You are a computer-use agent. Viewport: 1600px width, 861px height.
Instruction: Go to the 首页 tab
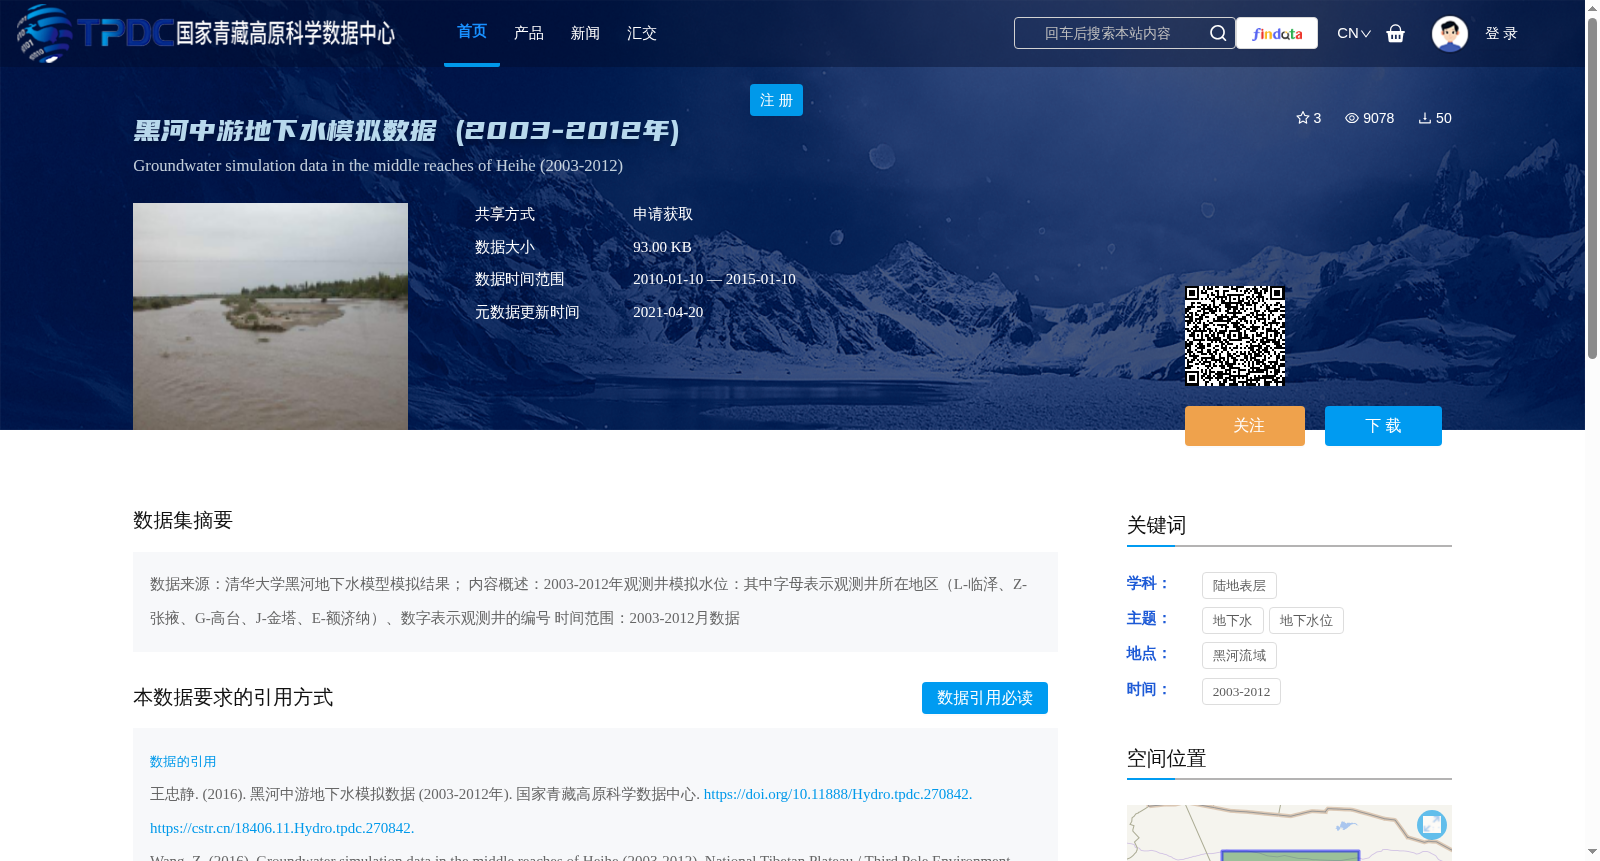pyautogui.click(x=472, y=32)
